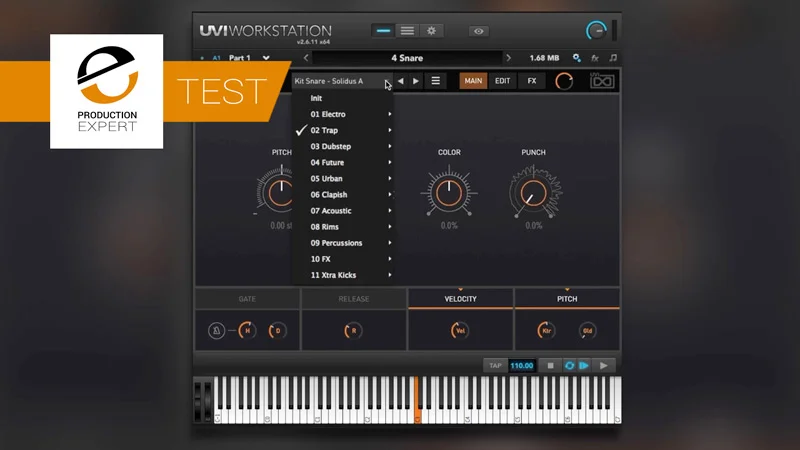This screenshot has width=800, height=450.
Task: Open the multi-part list view icon
Action: (x=407, y=31)
